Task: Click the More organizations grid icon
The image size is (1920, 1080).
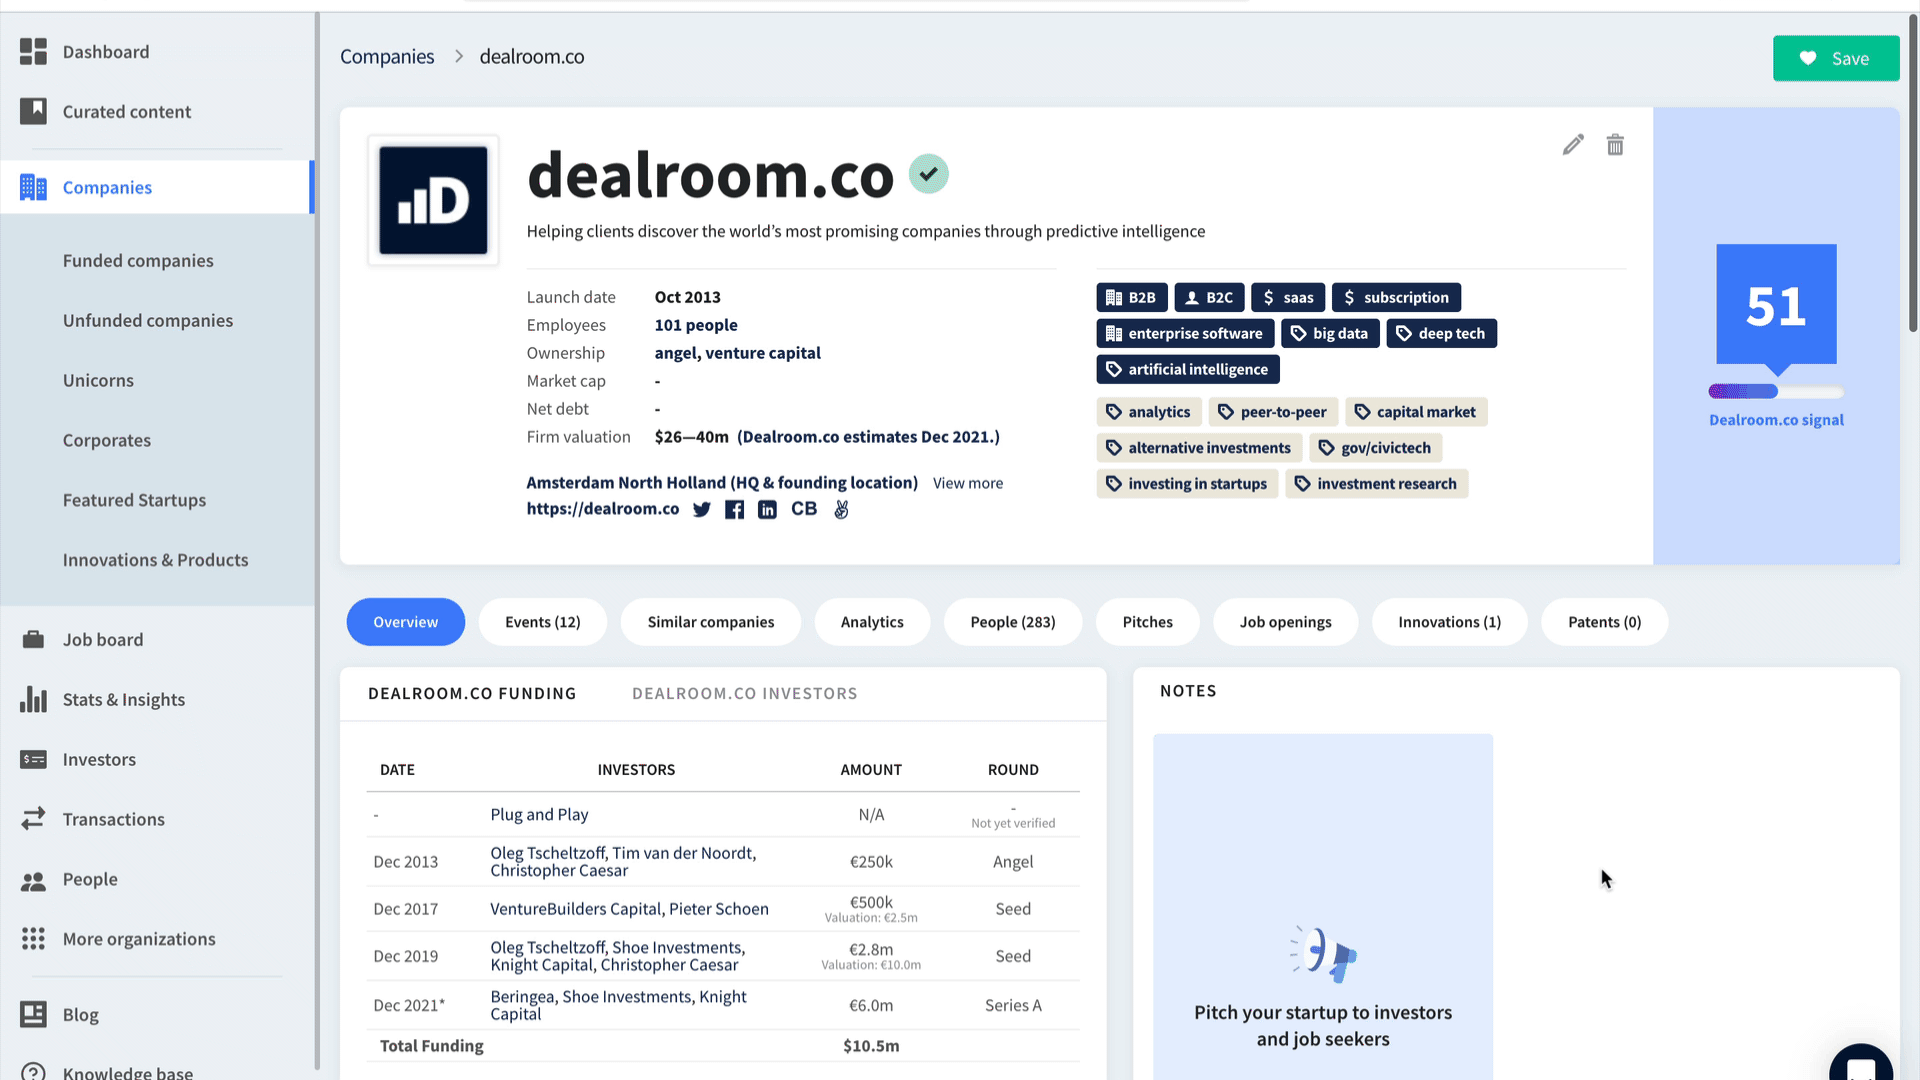Action: tap(33, 939)
